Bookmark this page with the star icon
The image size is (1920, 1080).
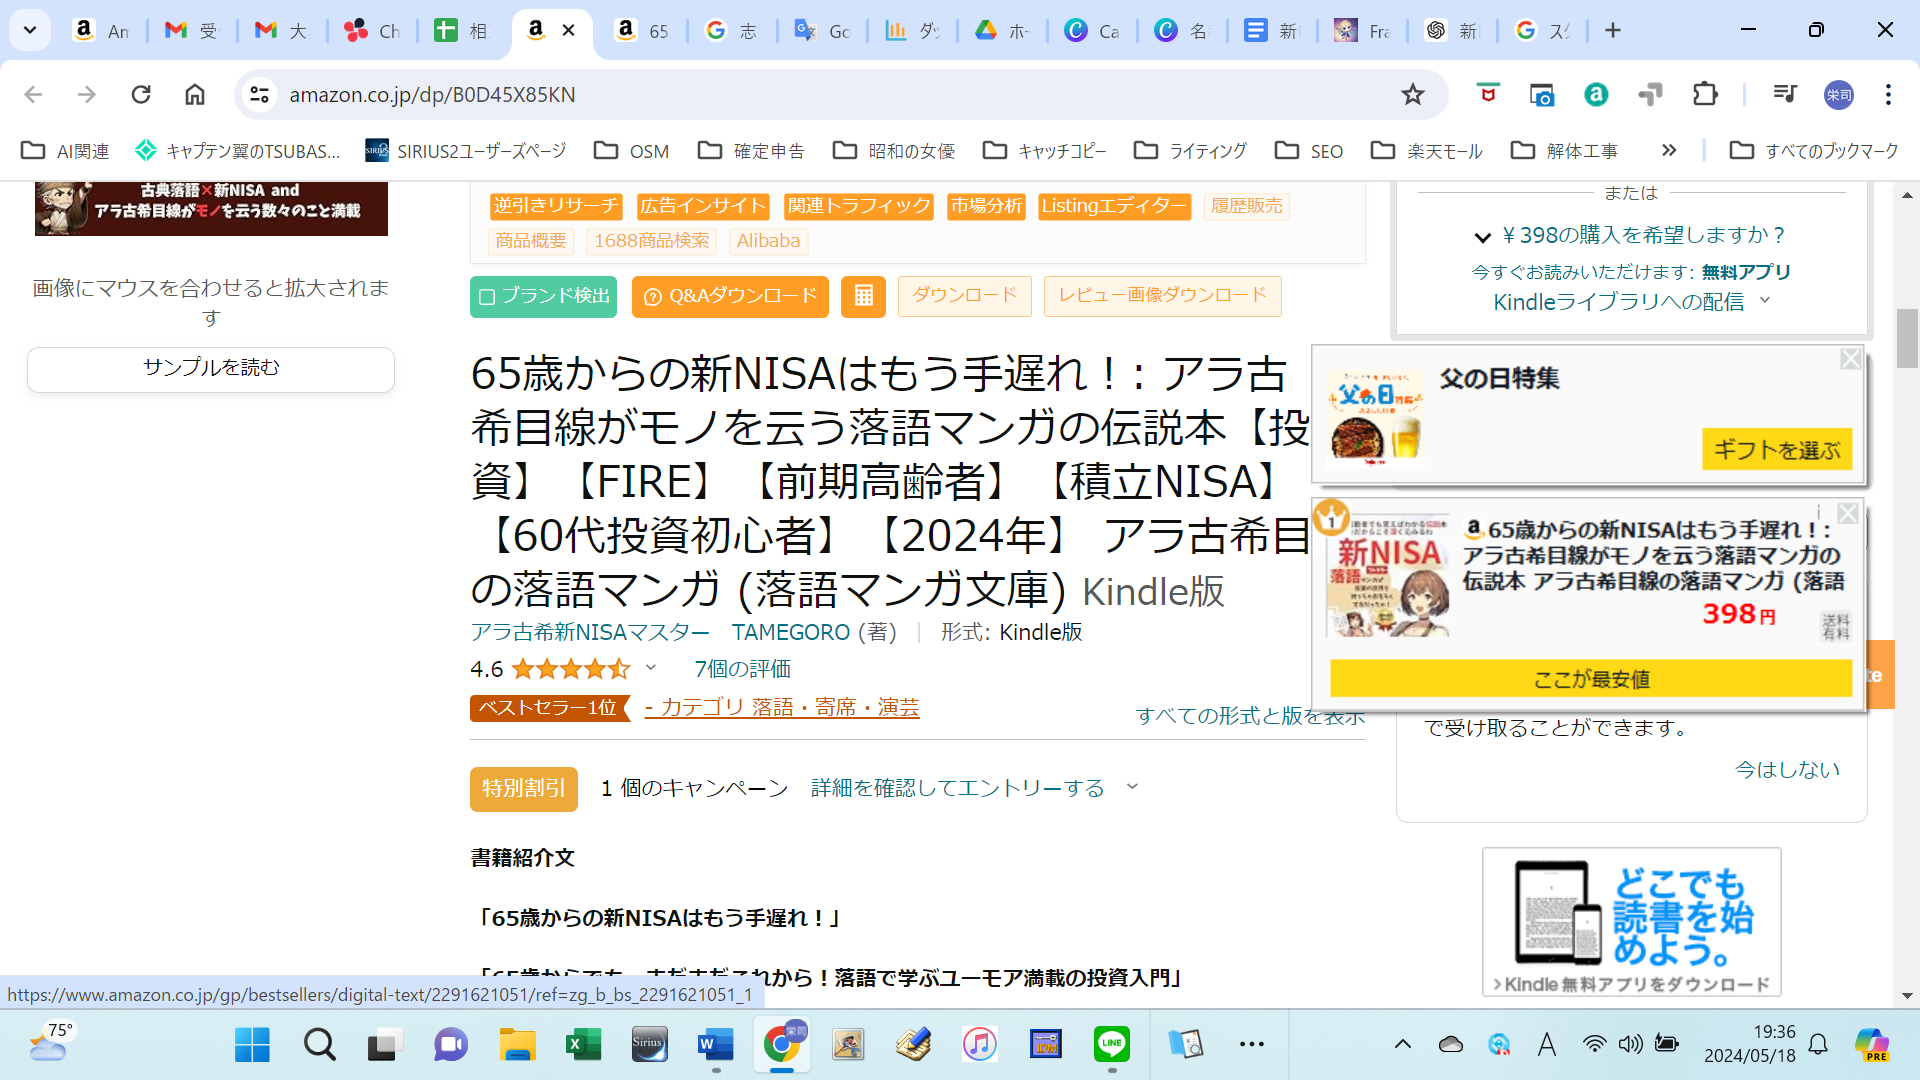1412,94
